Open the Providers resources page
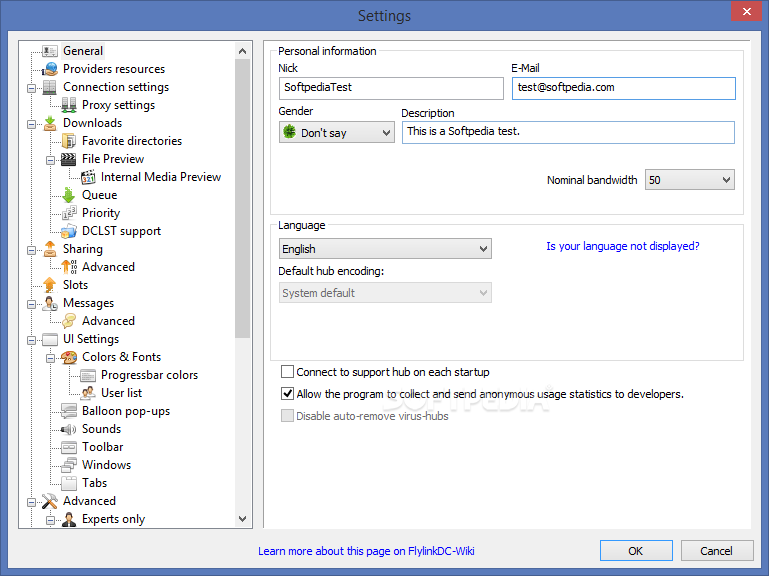769x576 pixels. [114, 69]
